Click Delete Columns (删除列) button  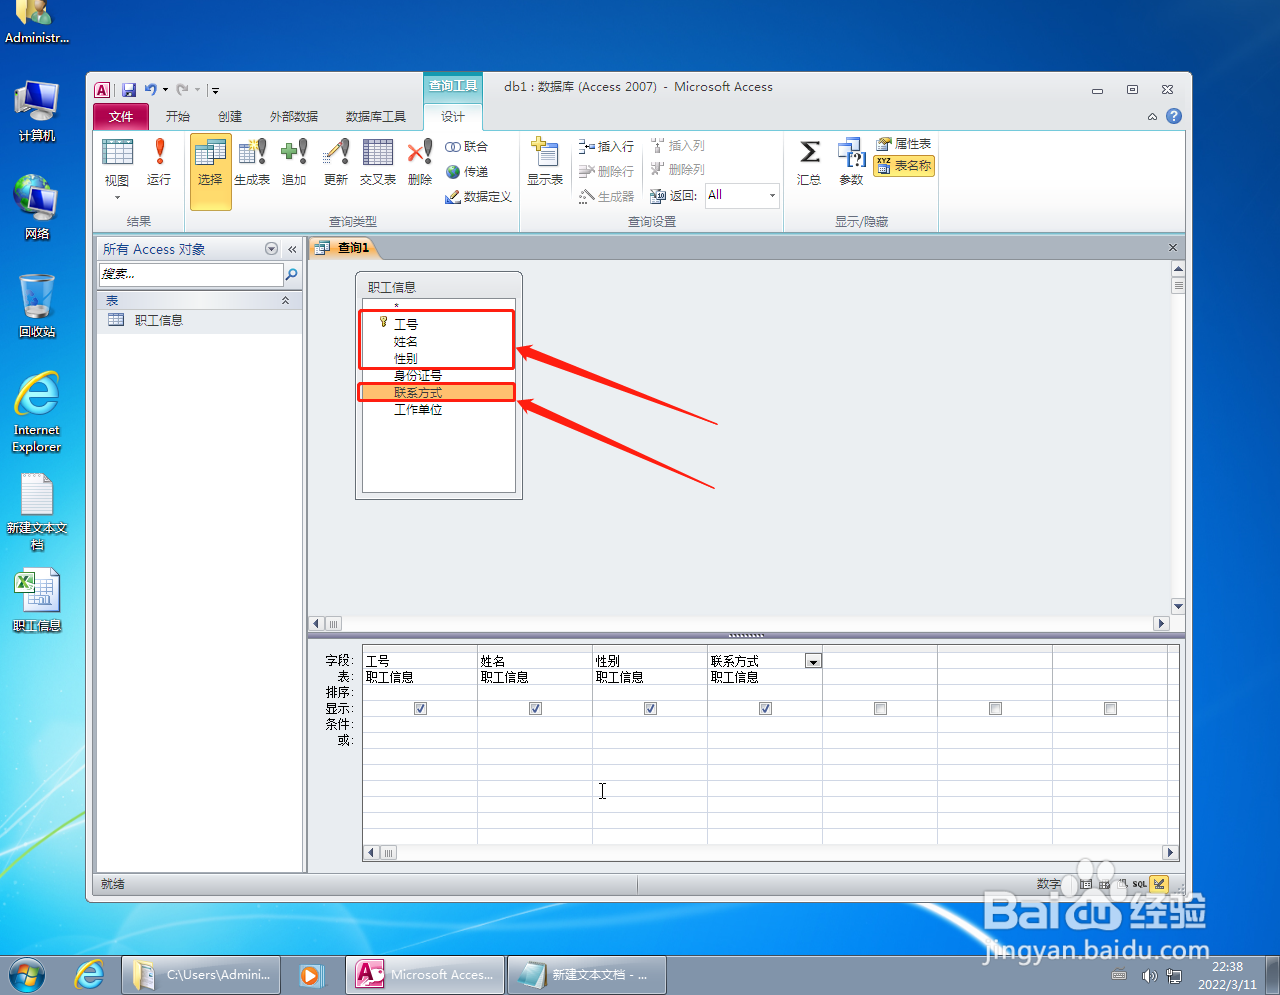[677, 169]
